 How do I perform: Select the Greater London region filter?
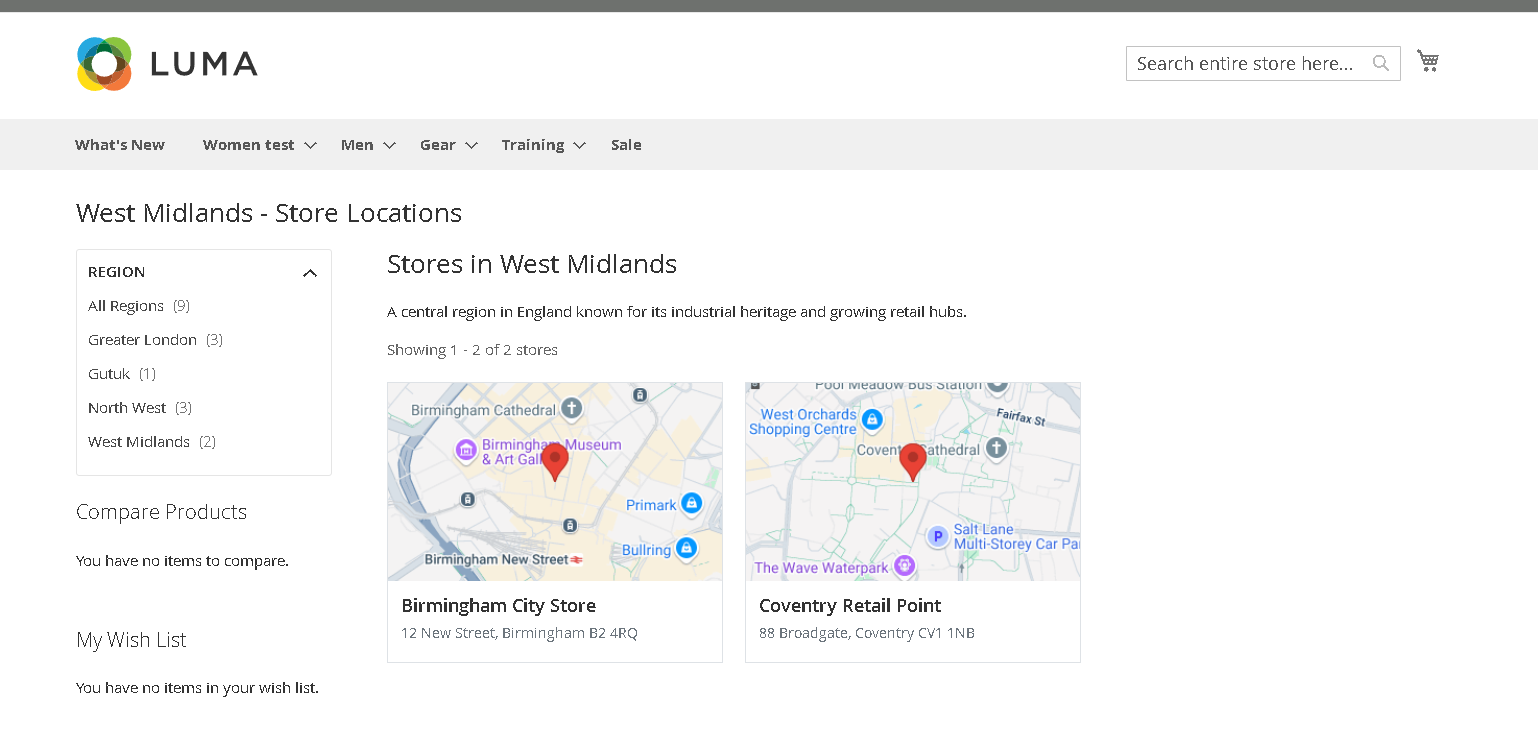click(143, 340)
